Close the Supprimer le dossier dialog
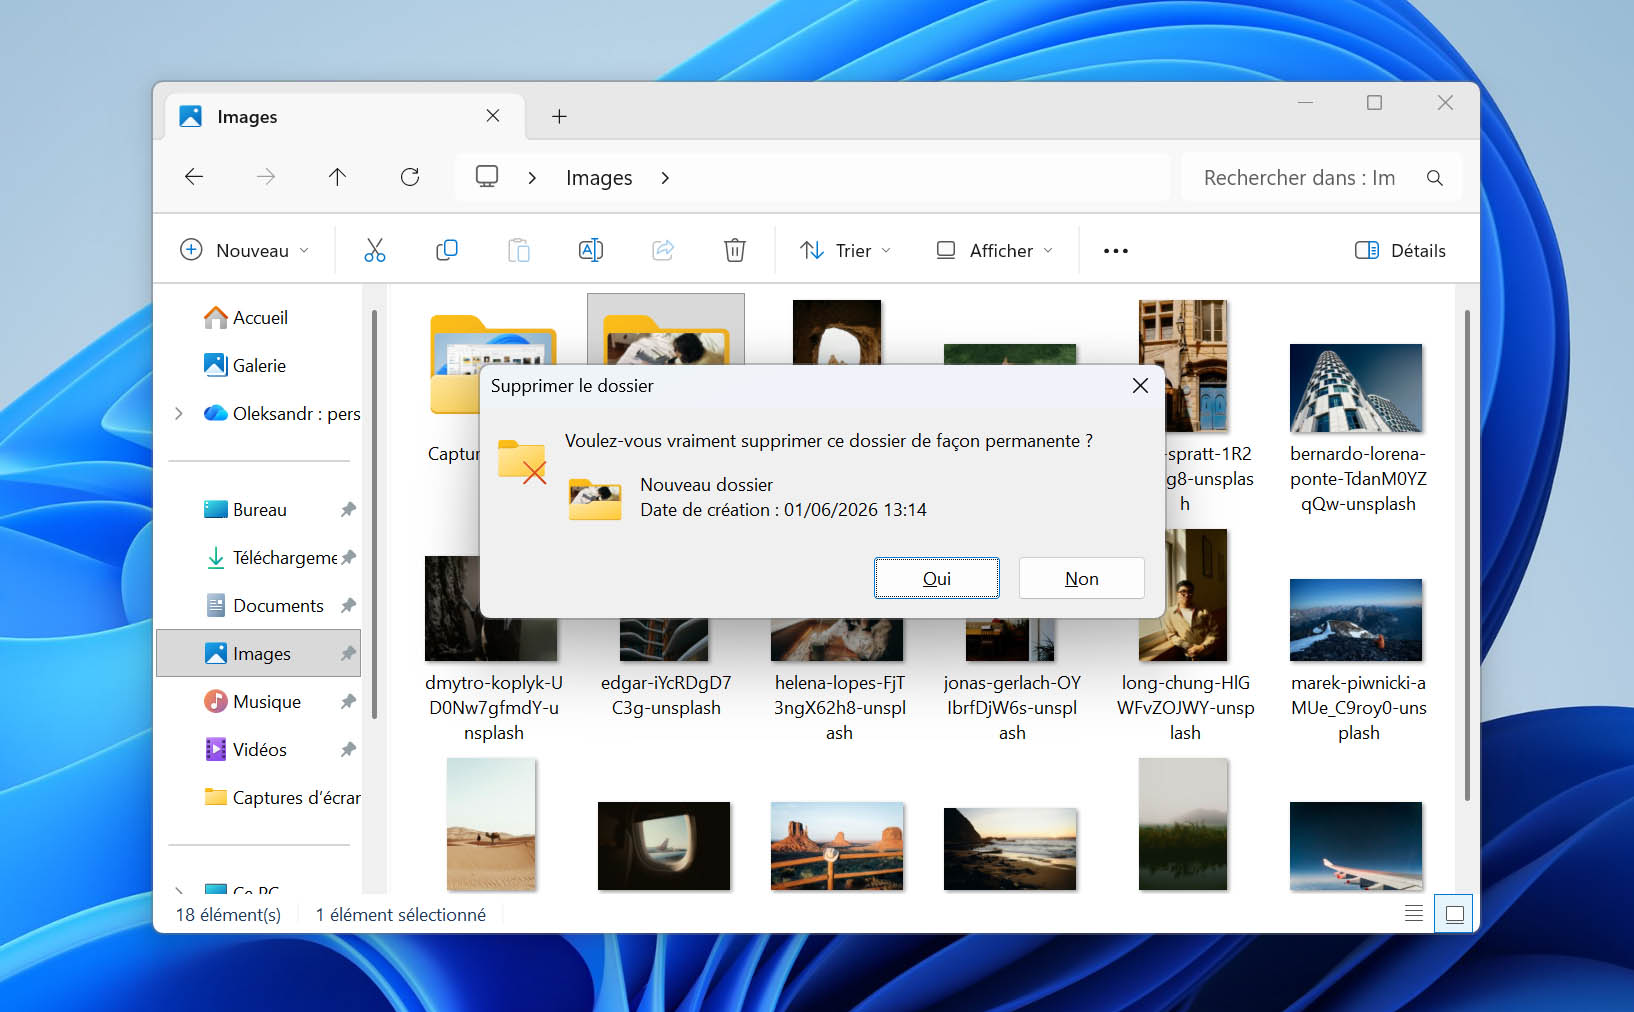1634x1012 pixels. (1140, 386)
